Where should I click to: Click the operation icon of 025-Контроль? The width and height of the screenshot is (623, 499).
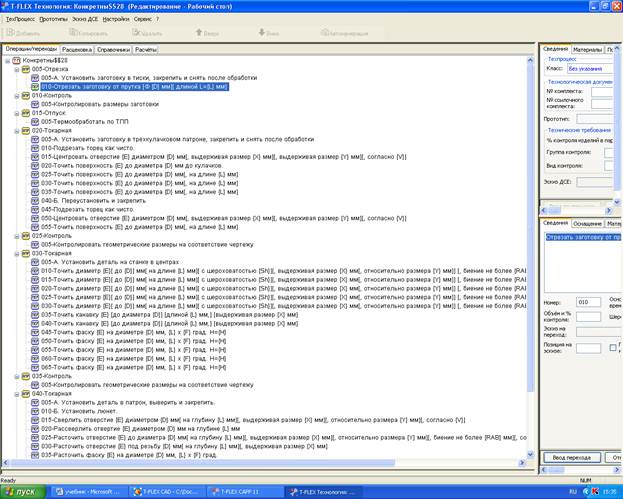(26, 236)
